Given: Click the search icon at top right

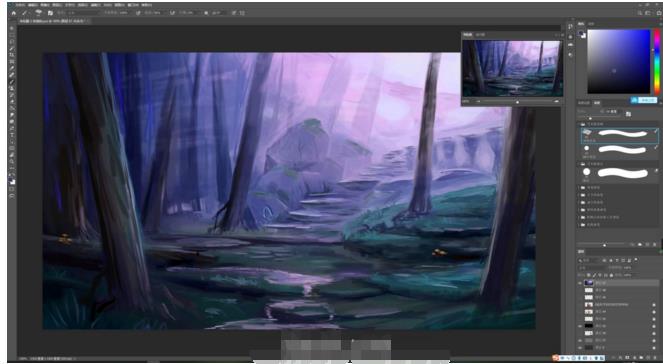Looking at the screenshot, I should [x=640, y=13].
